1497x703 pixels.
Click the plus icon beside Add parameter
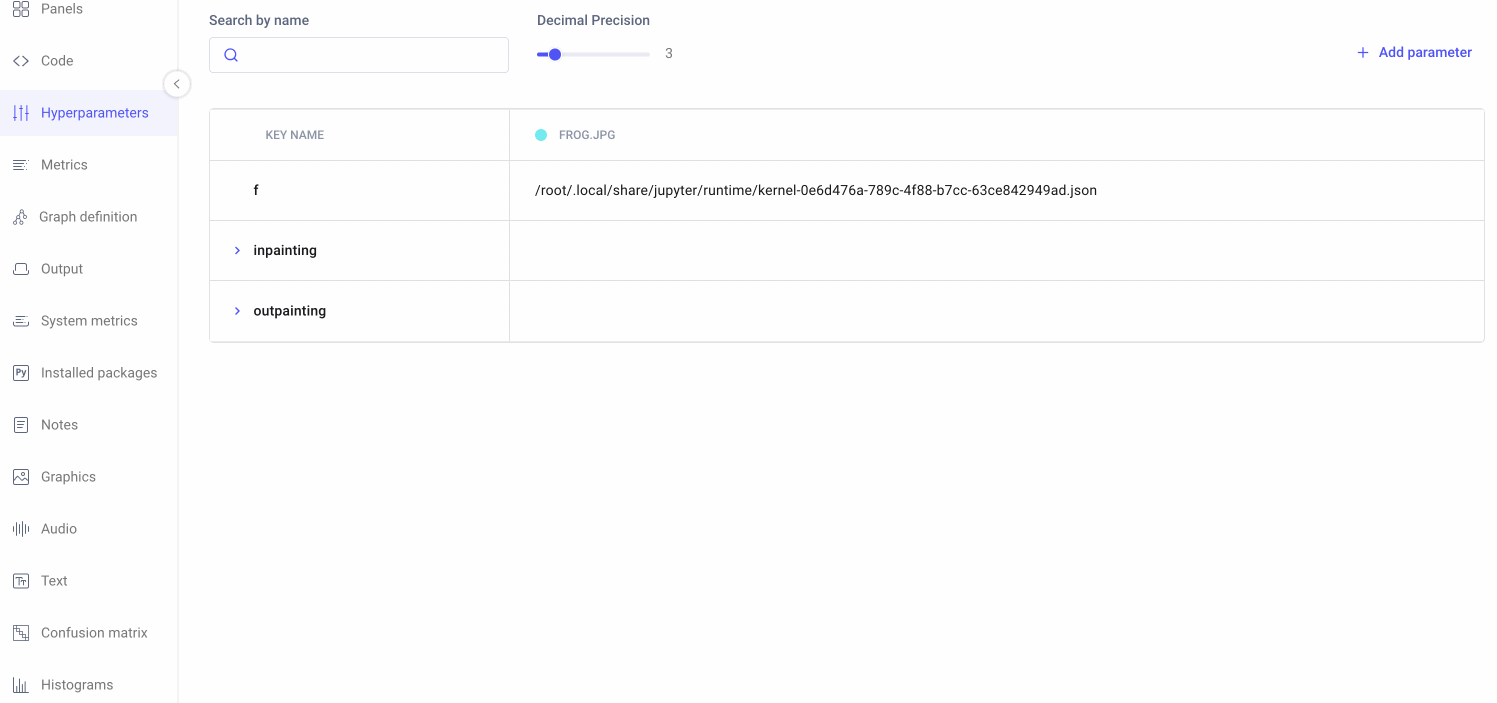pos(1362,52)
